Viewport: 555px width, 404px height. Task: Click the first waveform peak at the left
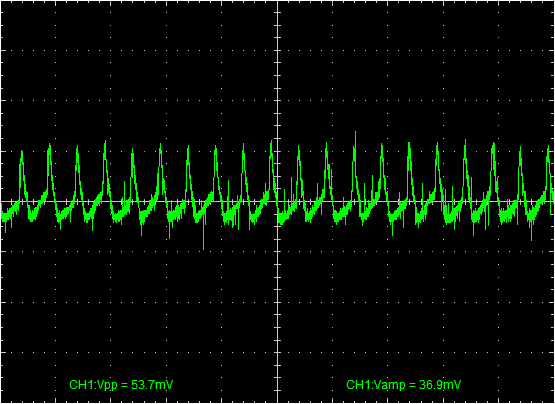pyautogui.click(x=22, y=152)
